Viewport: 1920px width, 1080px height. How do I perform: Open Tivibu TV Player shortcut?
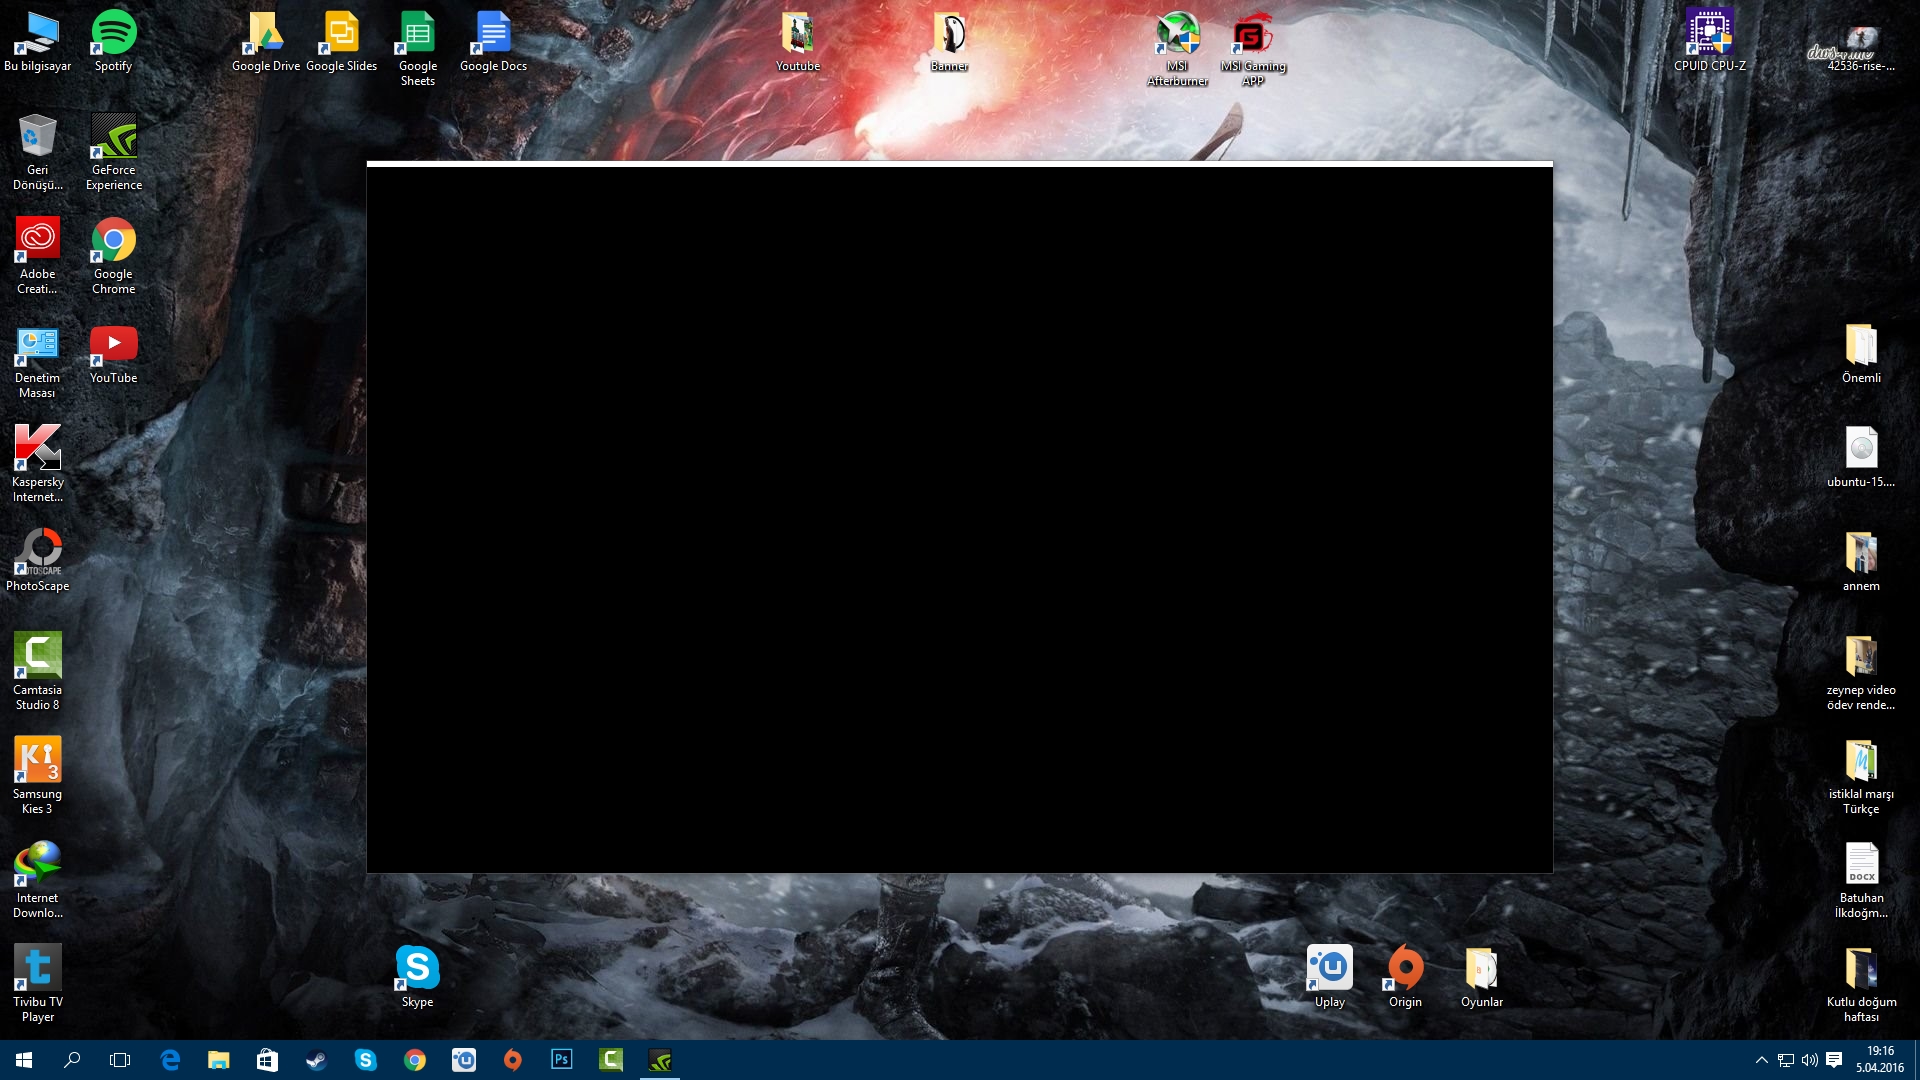click(38, 984)
